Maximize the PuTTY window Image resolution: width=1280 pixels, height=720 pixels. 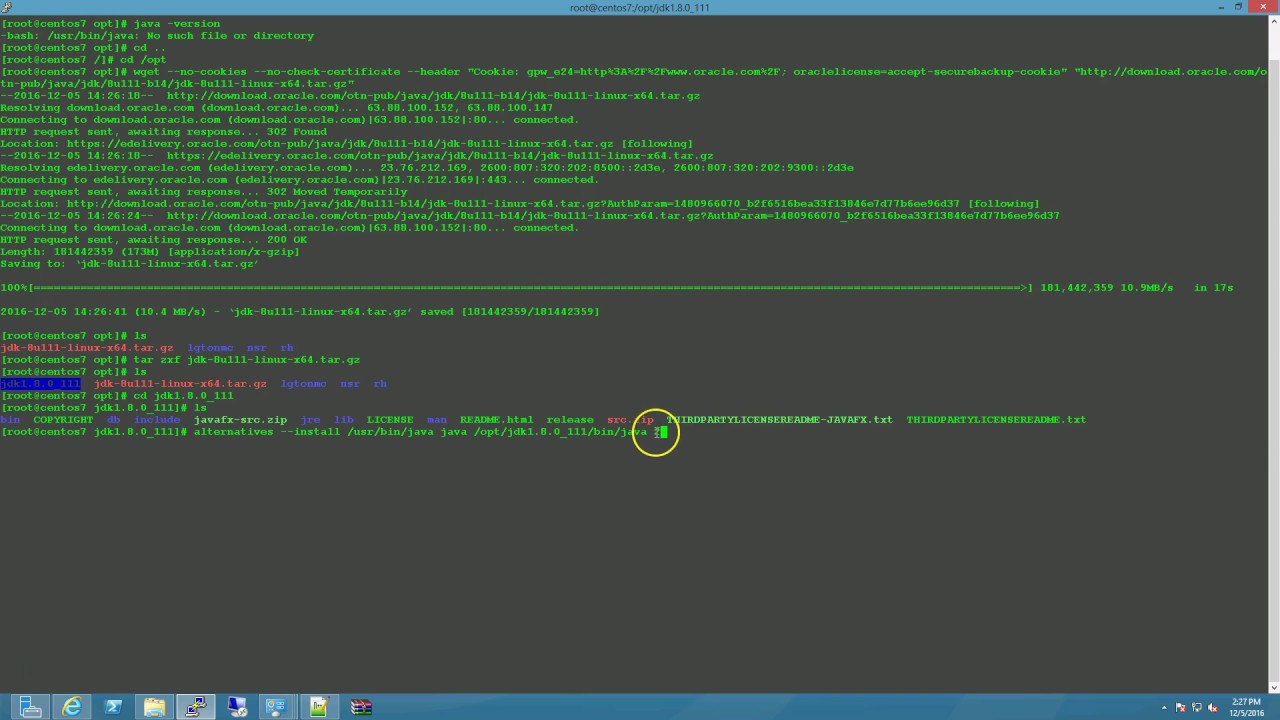[x=1239, y=7]
